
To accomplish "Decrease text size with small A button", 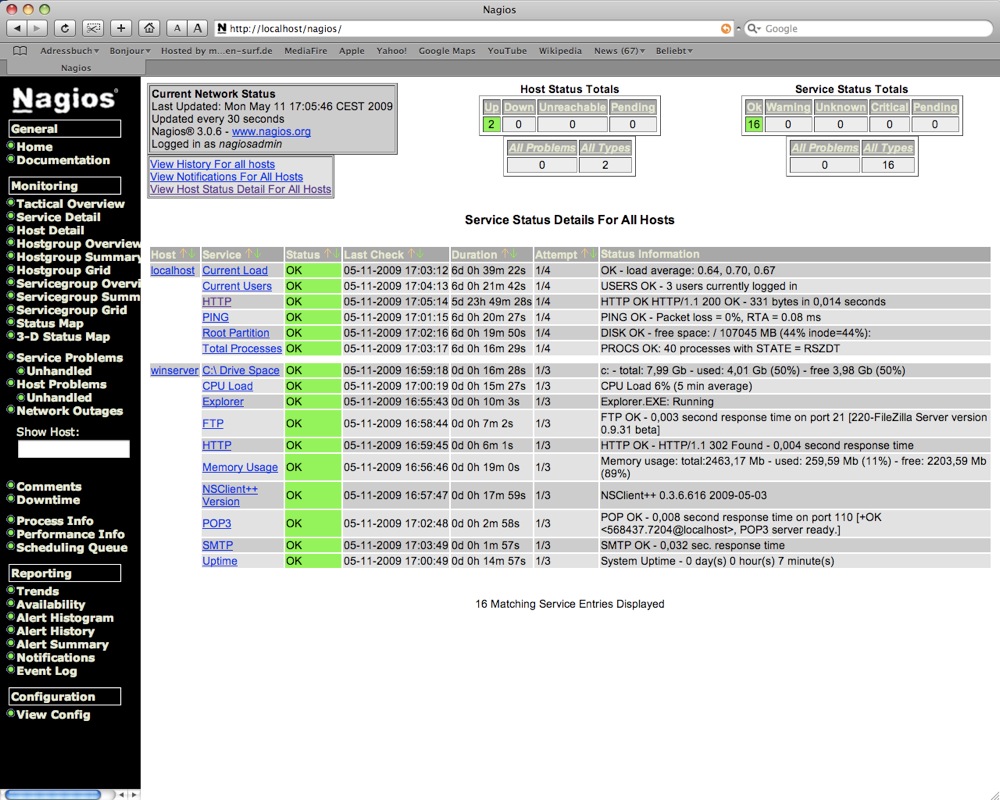I will tap(177, 28).
